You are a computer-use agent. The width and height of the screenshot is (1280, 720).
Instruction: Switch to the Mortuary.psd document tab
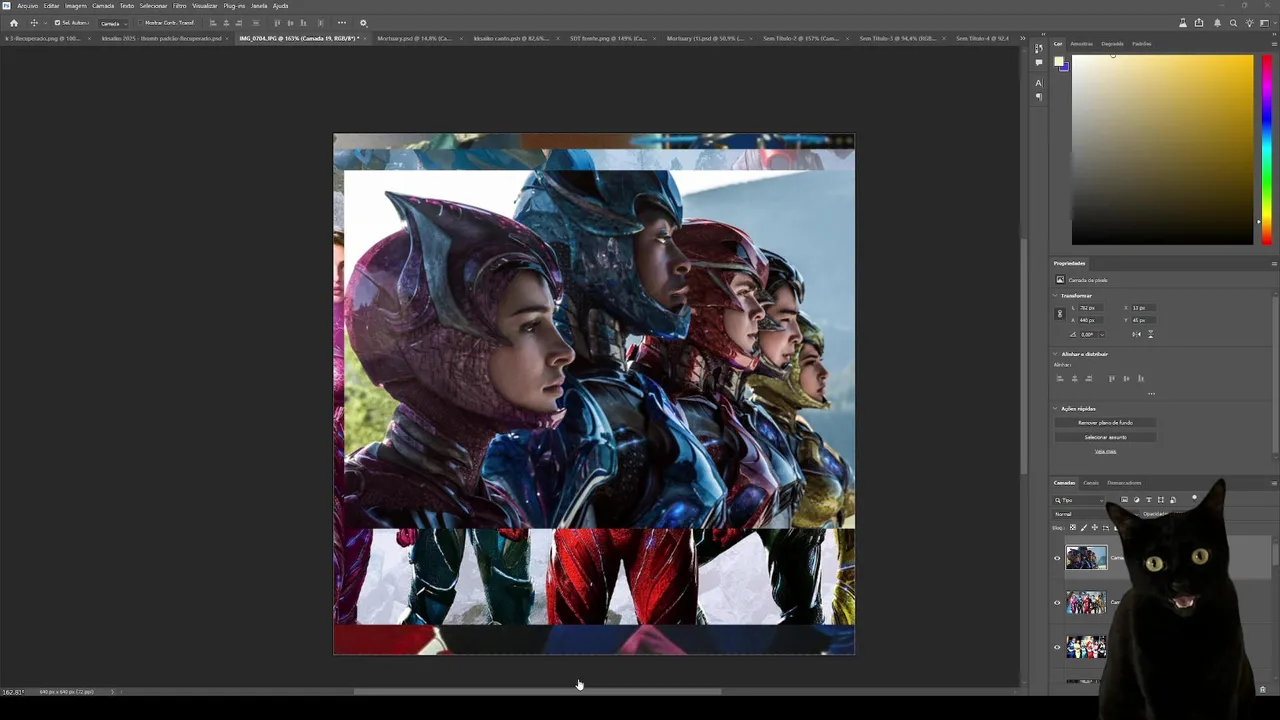(x=414, y=39)
